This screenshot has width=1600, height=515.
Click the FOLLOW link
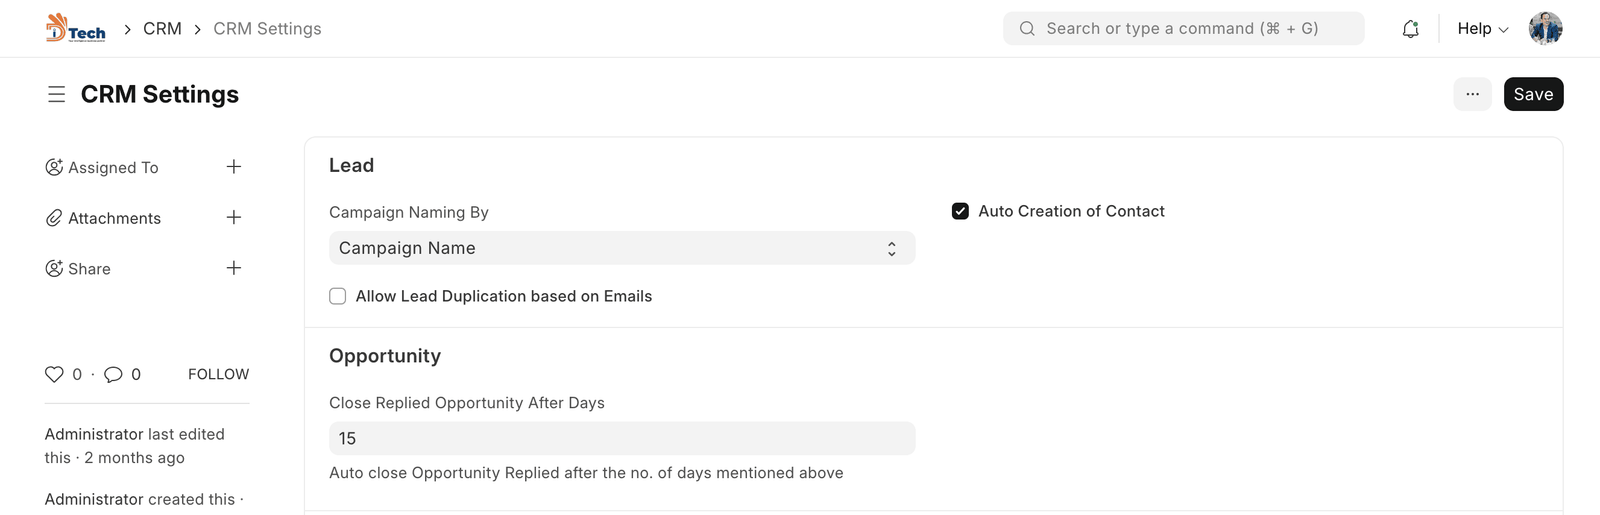click(x=218, y=374)
